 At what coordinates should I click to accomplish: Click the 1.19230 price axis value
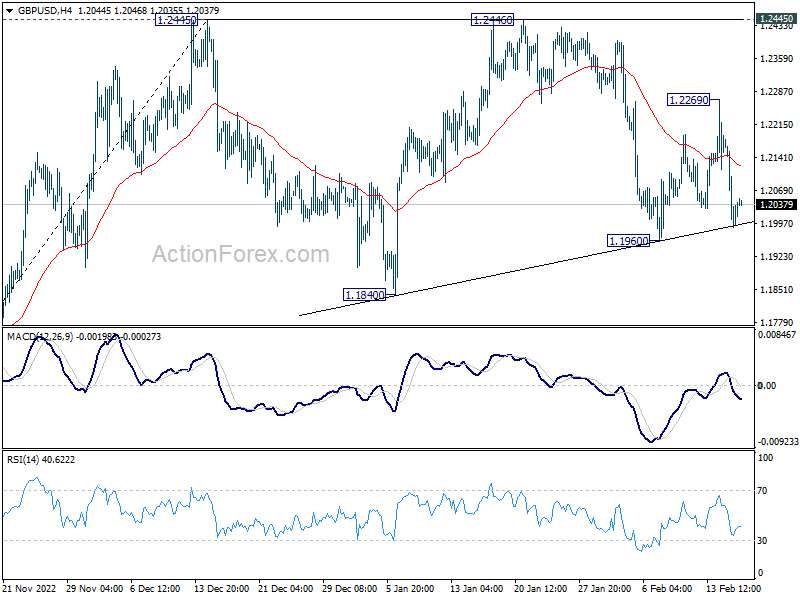click(777, 257)
